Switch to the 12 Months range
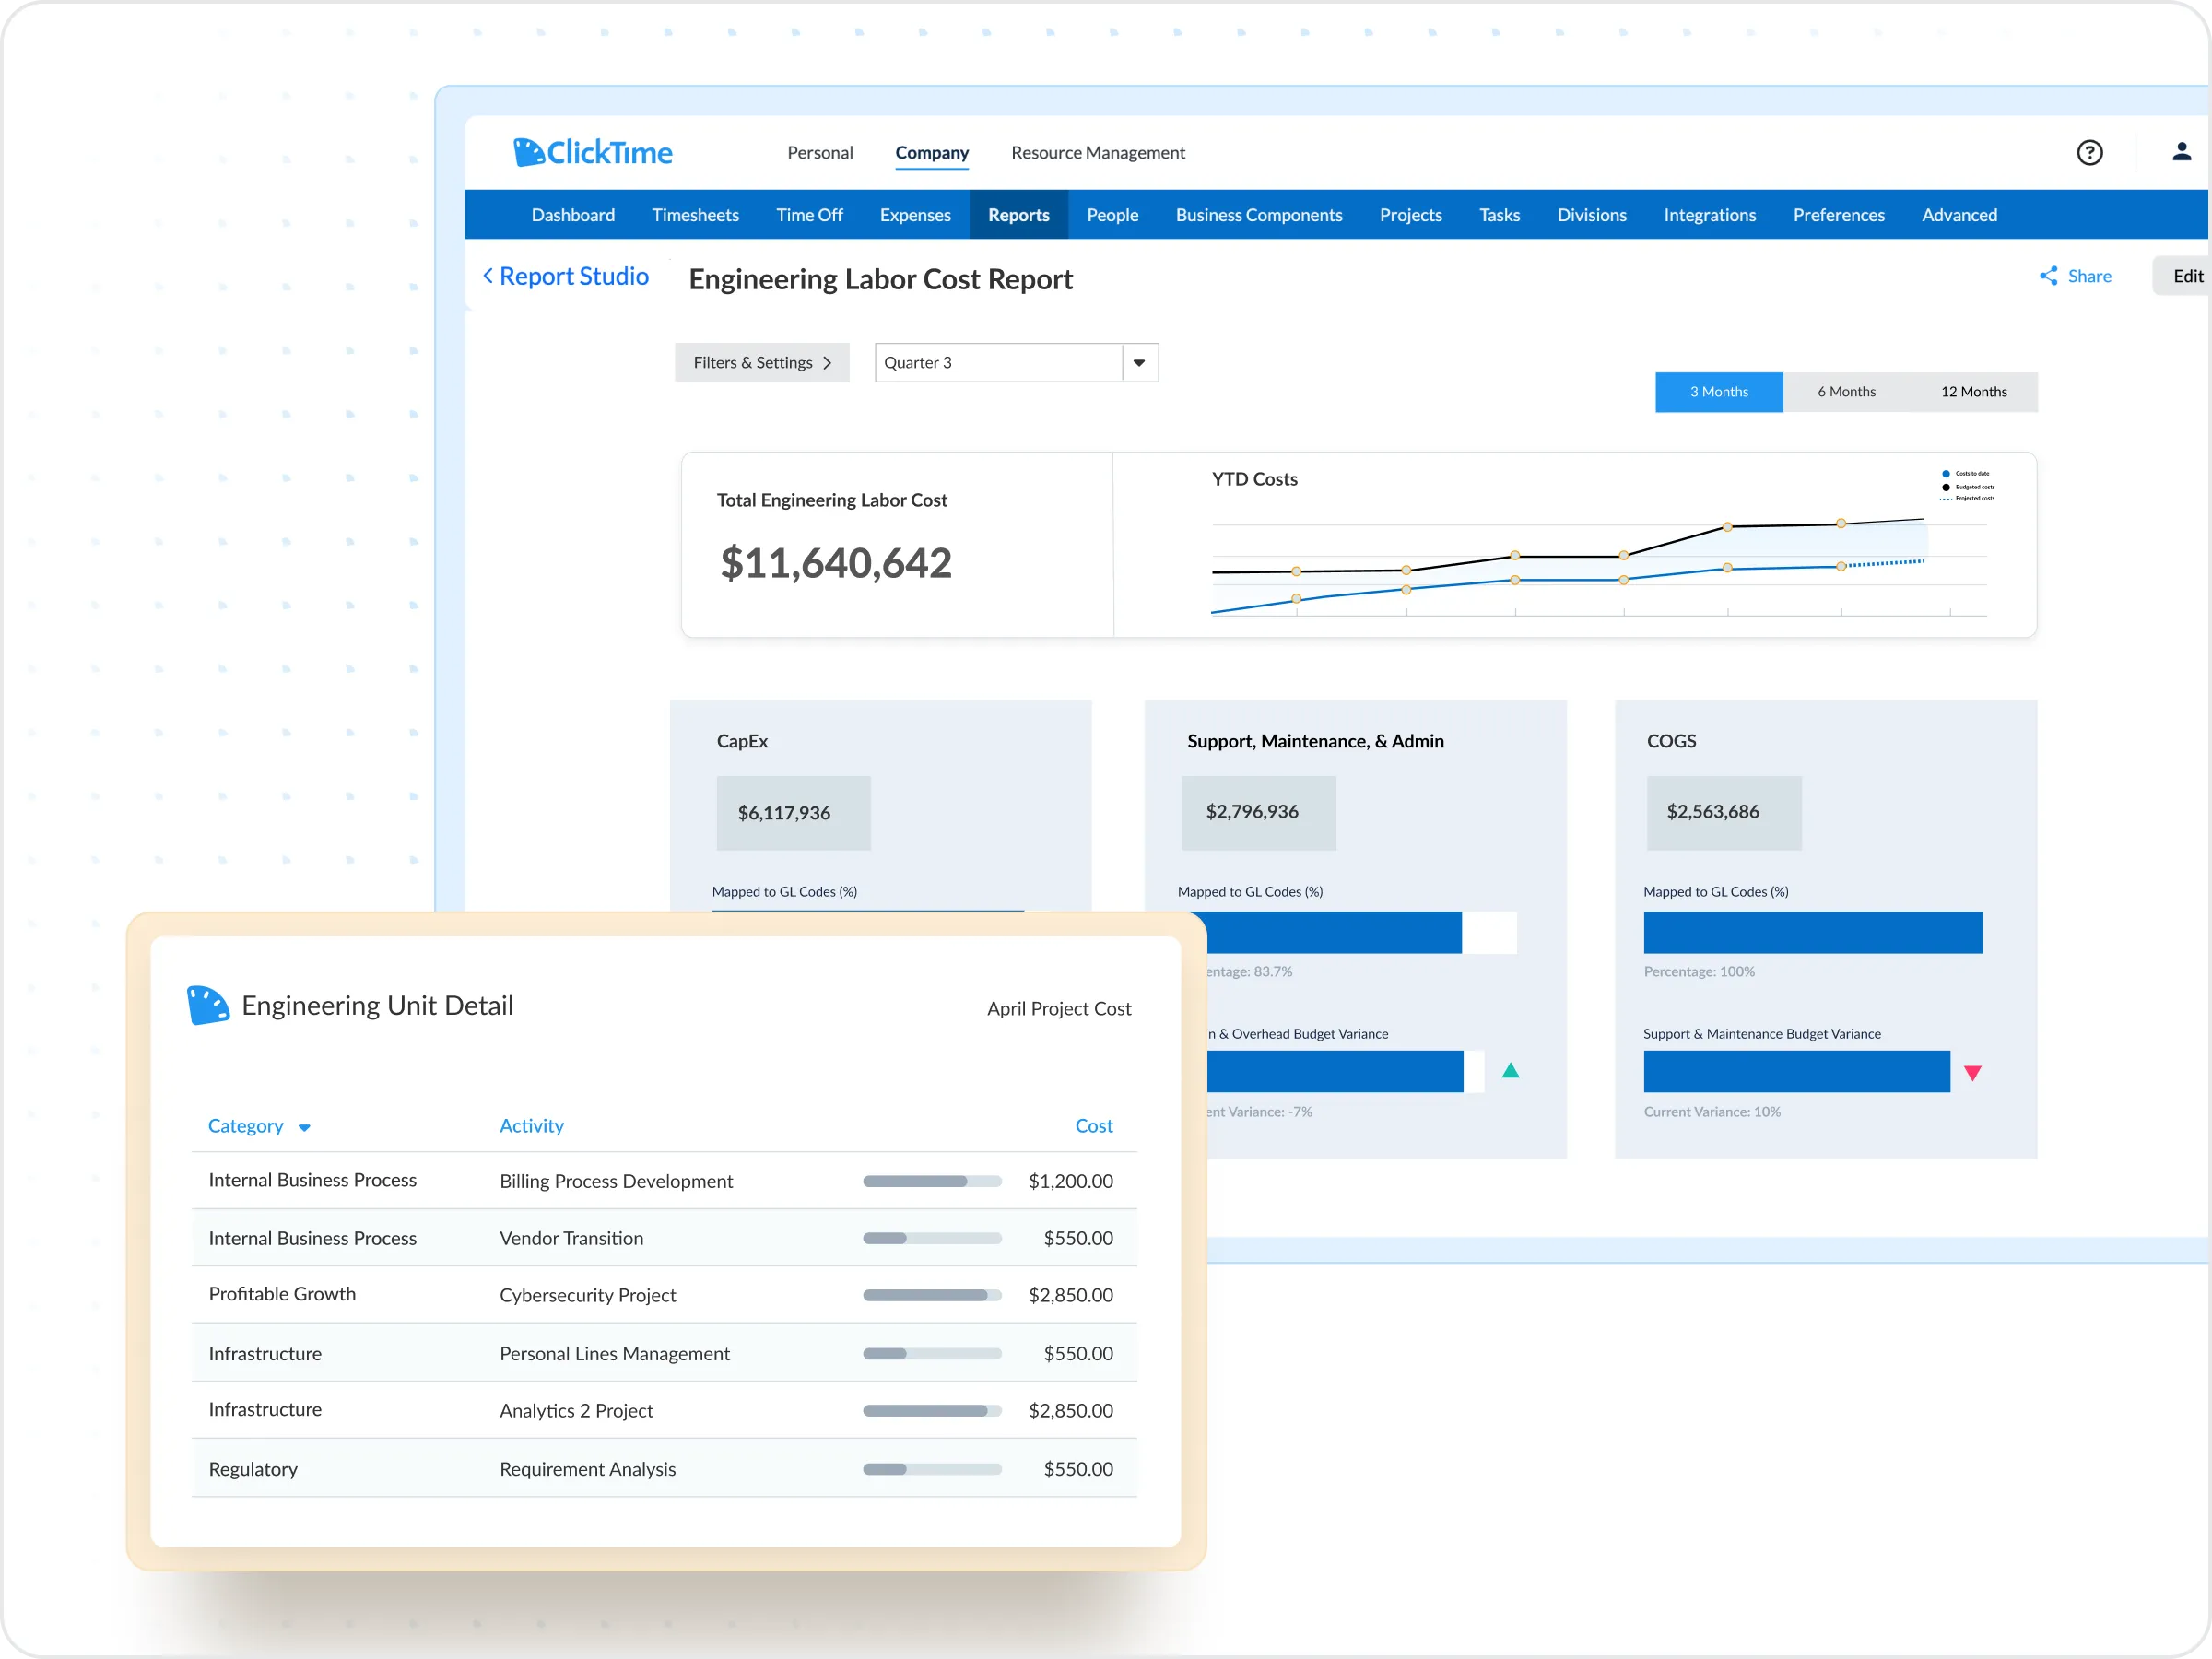The width and height of the screenshot is (2212, 1659). pyautogui.click(x=1973, y=392)
